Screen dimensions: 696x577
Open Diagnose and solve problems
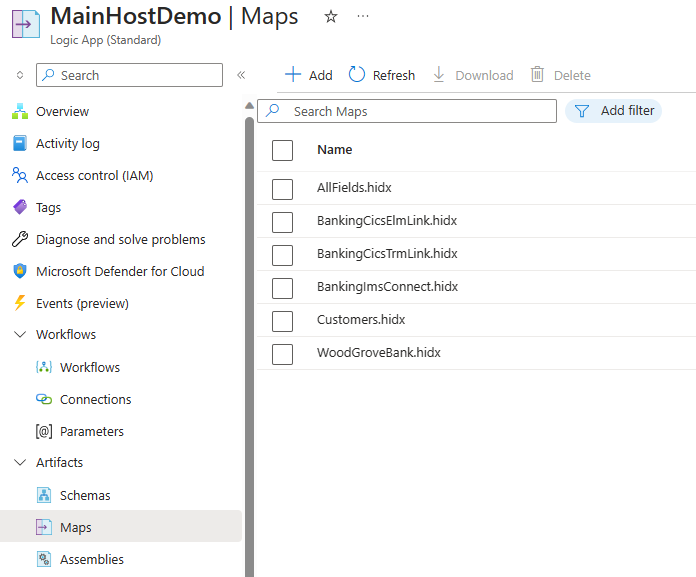click(x=121, y=239)
